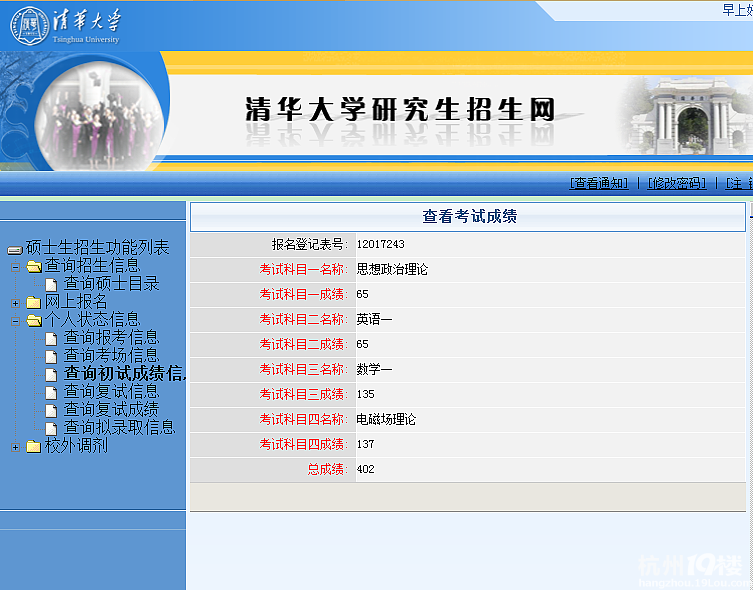
Task: Open the 修改密码 link
Action: click(677, 183)
